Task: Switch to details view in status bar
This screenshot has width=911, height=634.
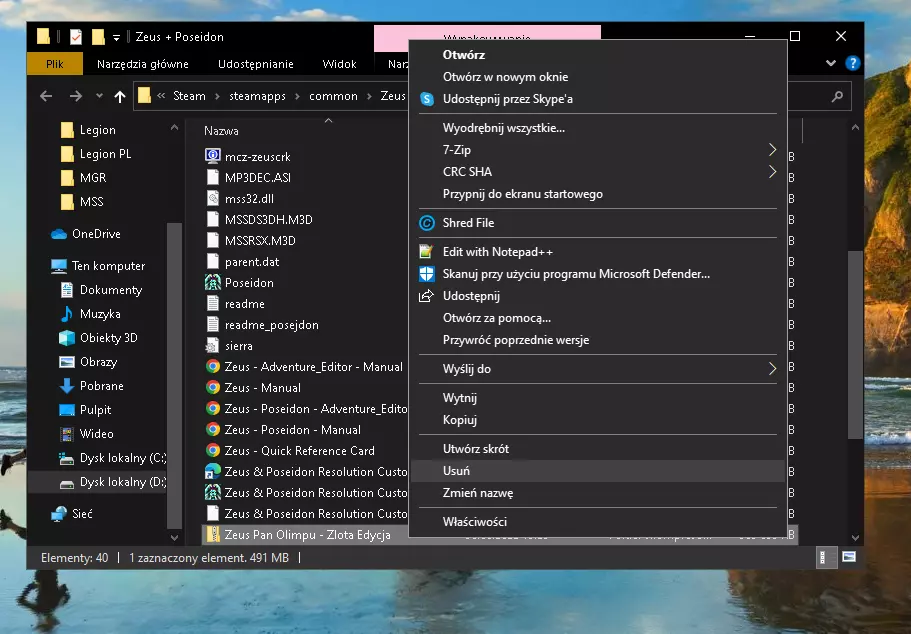Action: (x=827, y=557)
